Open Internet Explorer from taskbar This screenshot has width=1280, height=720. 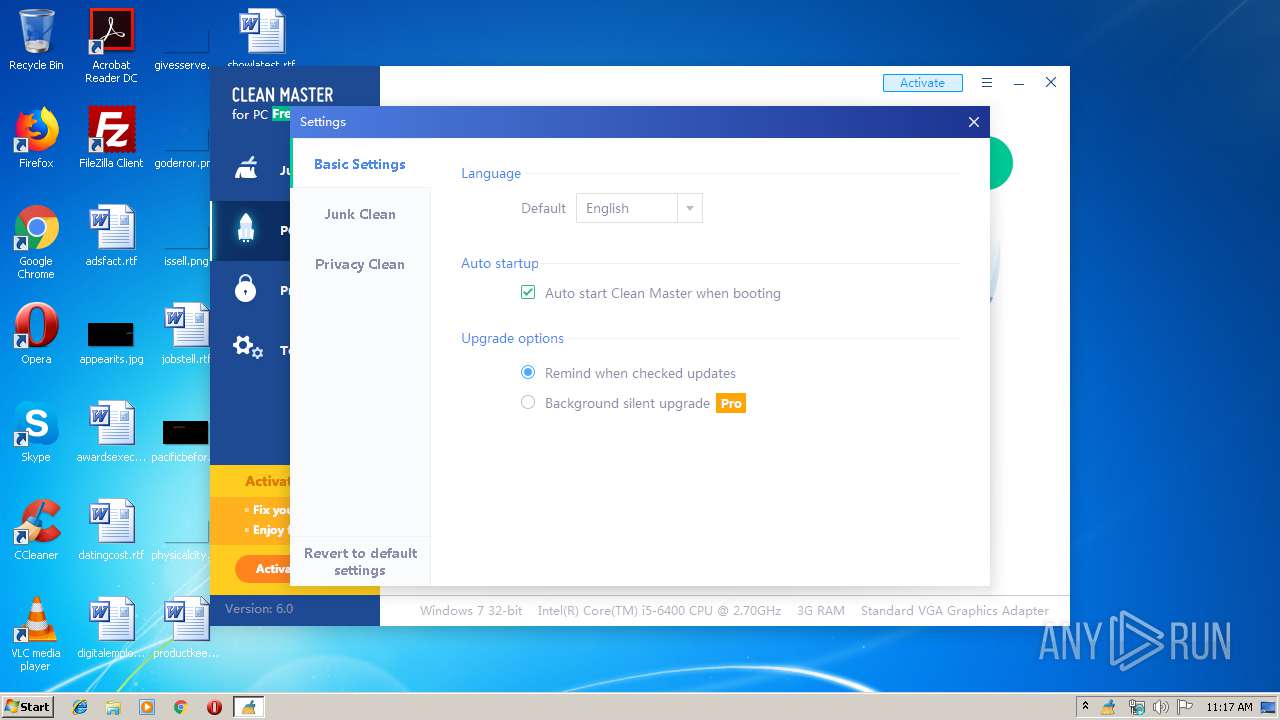coord(80,707)
